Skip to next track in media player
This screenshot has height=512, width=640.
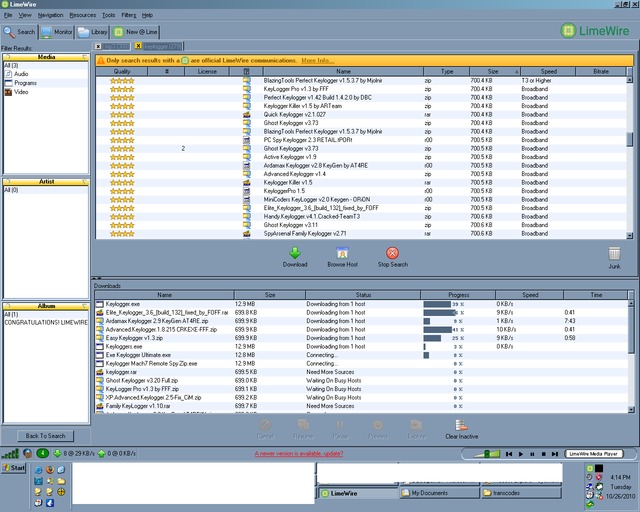coord(555,454)
